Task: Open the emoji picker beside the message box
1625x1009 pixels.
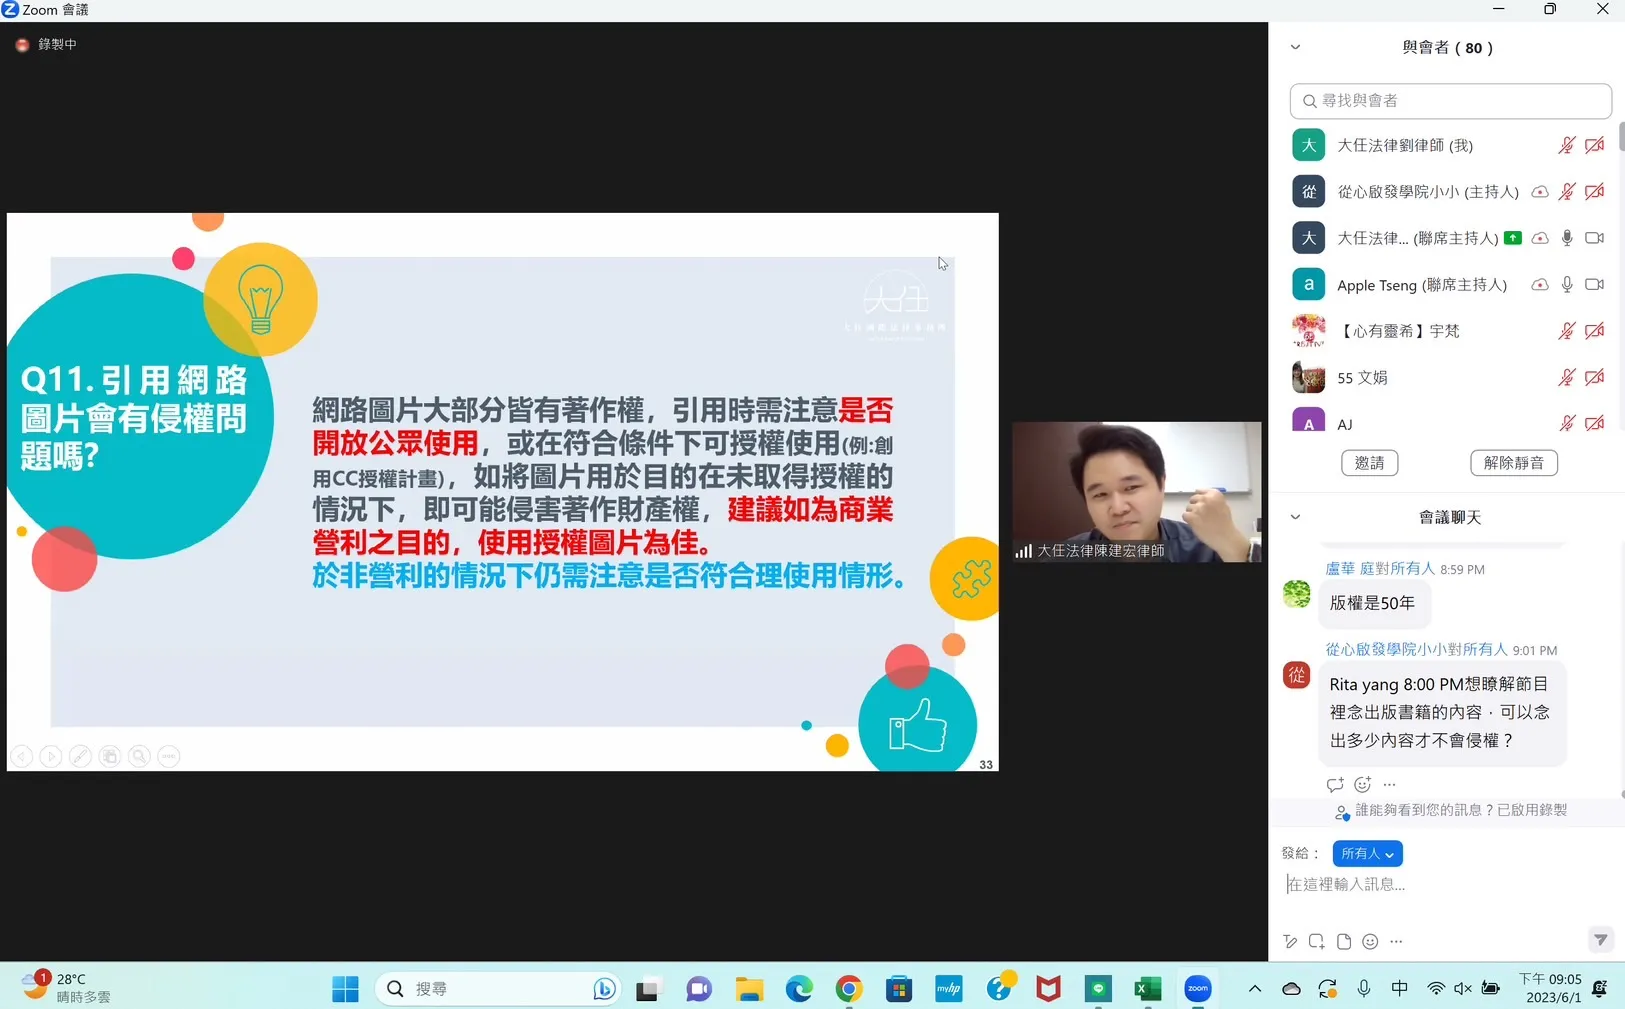Action: click(x=1369, y=941)
